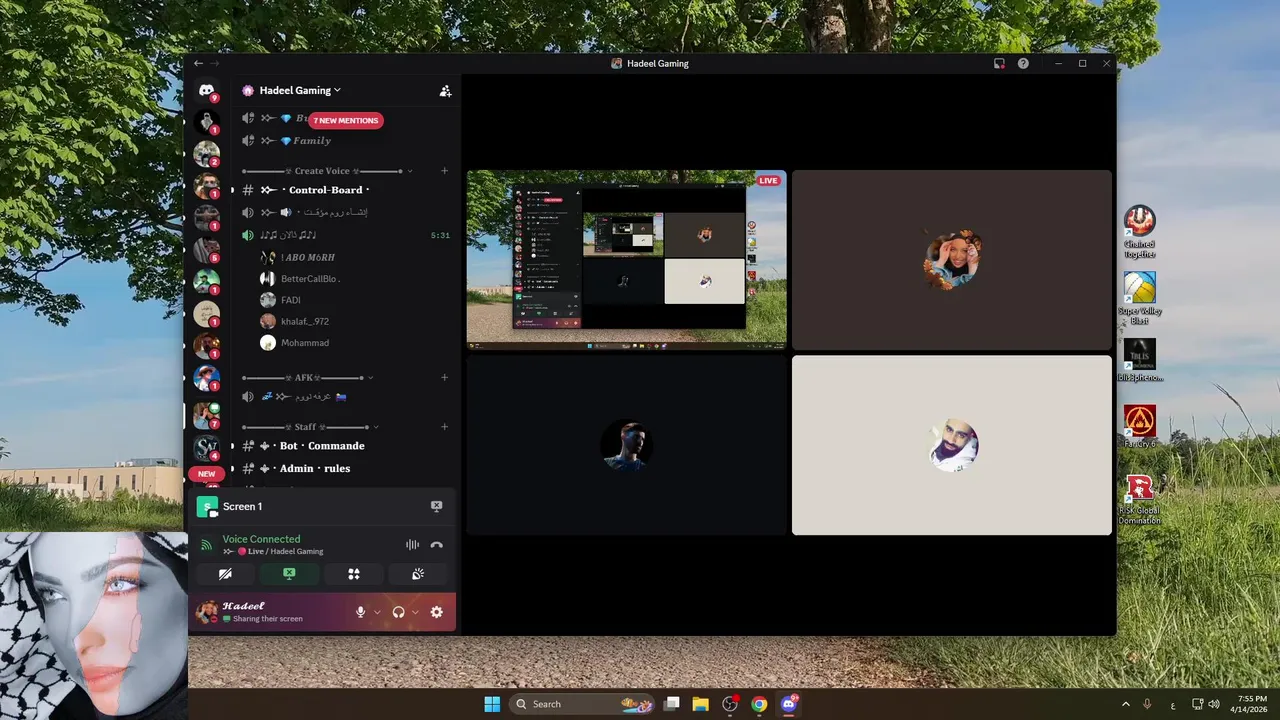Show hidden system tray icons
This screenshot has width=1280, height=720.
pos(1125,704)
